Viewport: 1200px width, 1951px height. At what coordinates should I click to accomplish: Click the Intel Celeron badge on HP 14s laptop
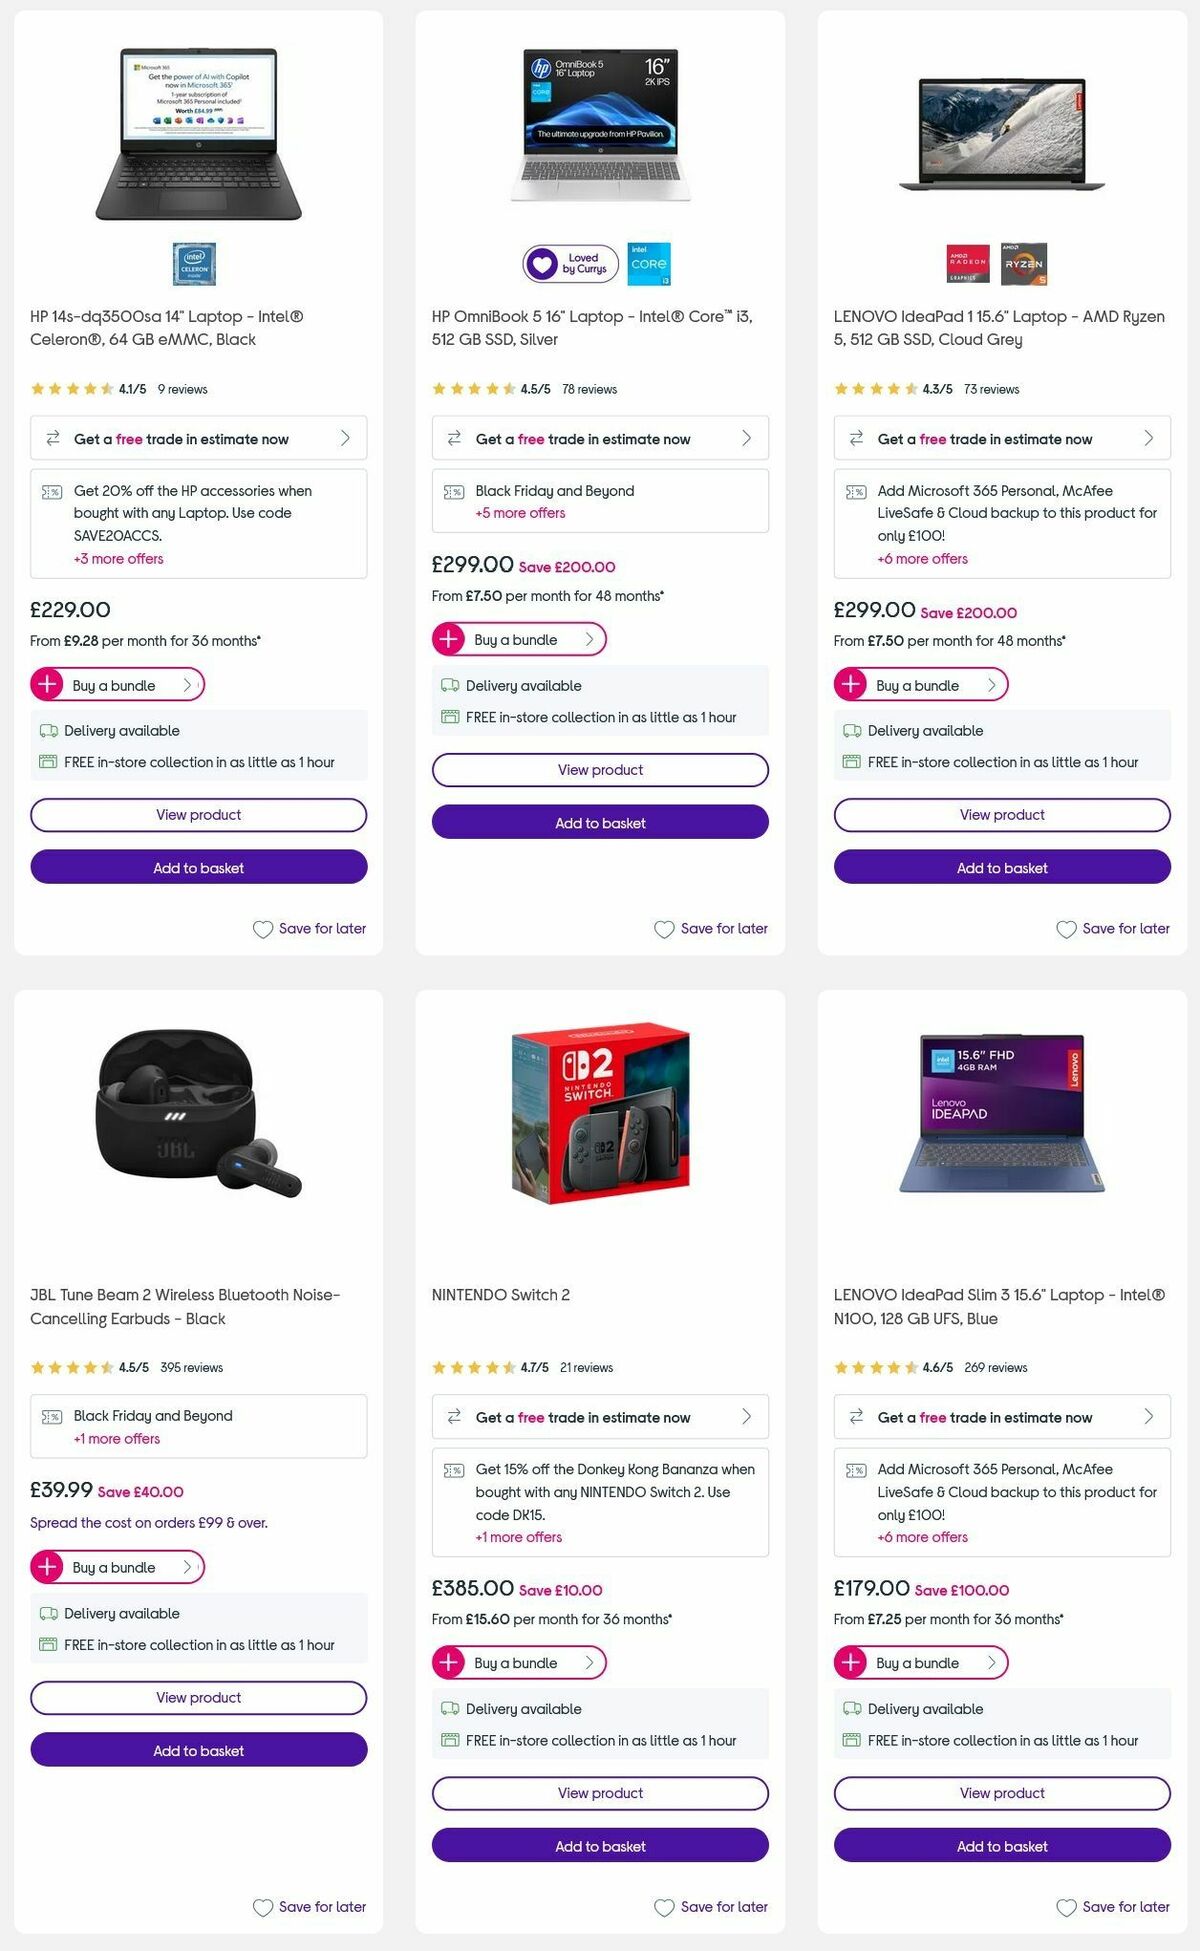(x=193, y=264)
